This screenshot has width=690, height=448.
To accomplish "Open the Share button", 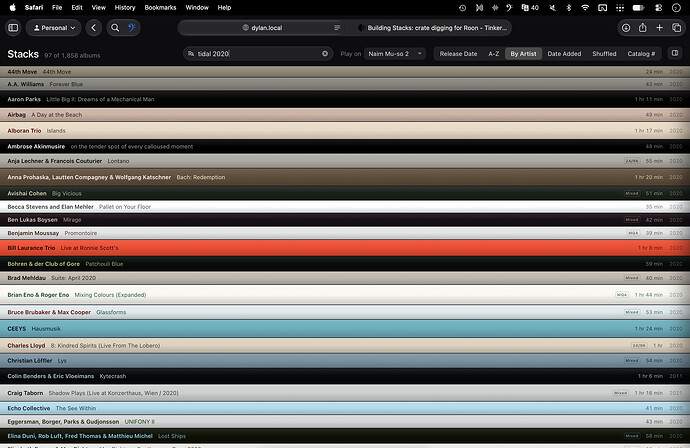I will tap(642, 28).
